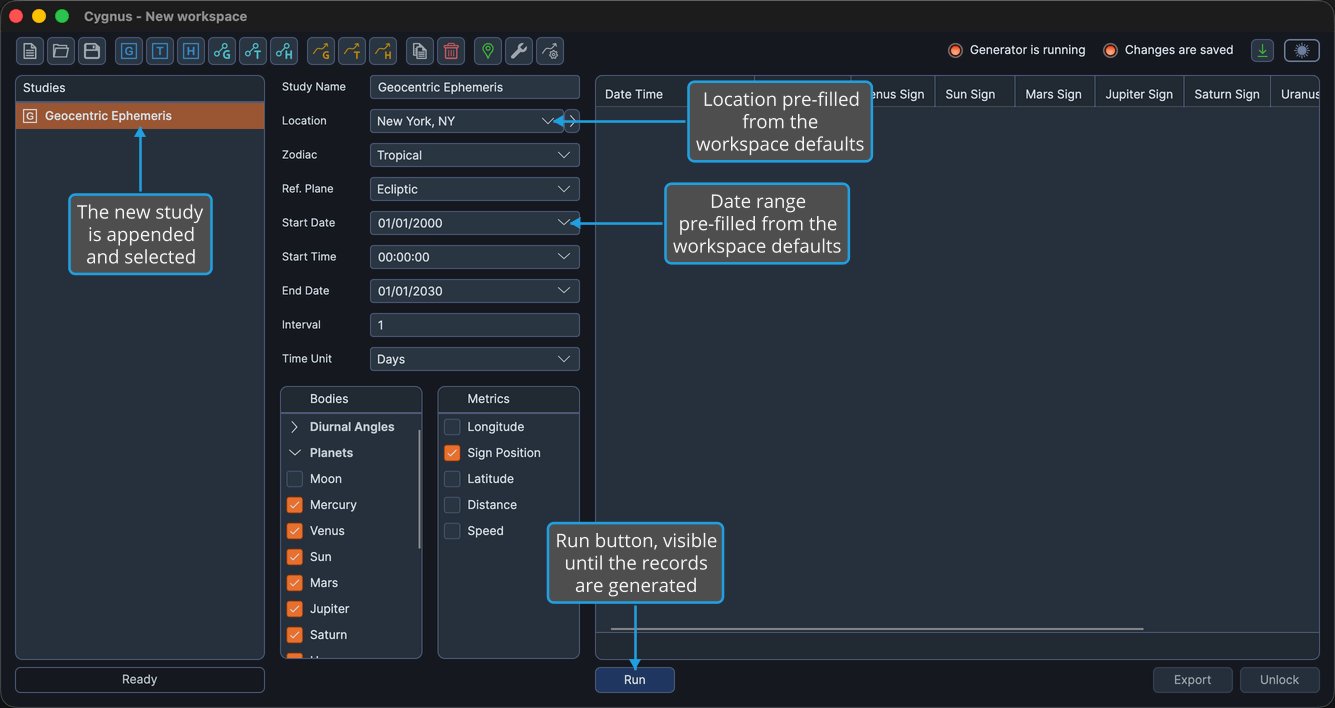1335x708 pixels.
Task: Enable the Latitude metric
Action: (452, 479)
